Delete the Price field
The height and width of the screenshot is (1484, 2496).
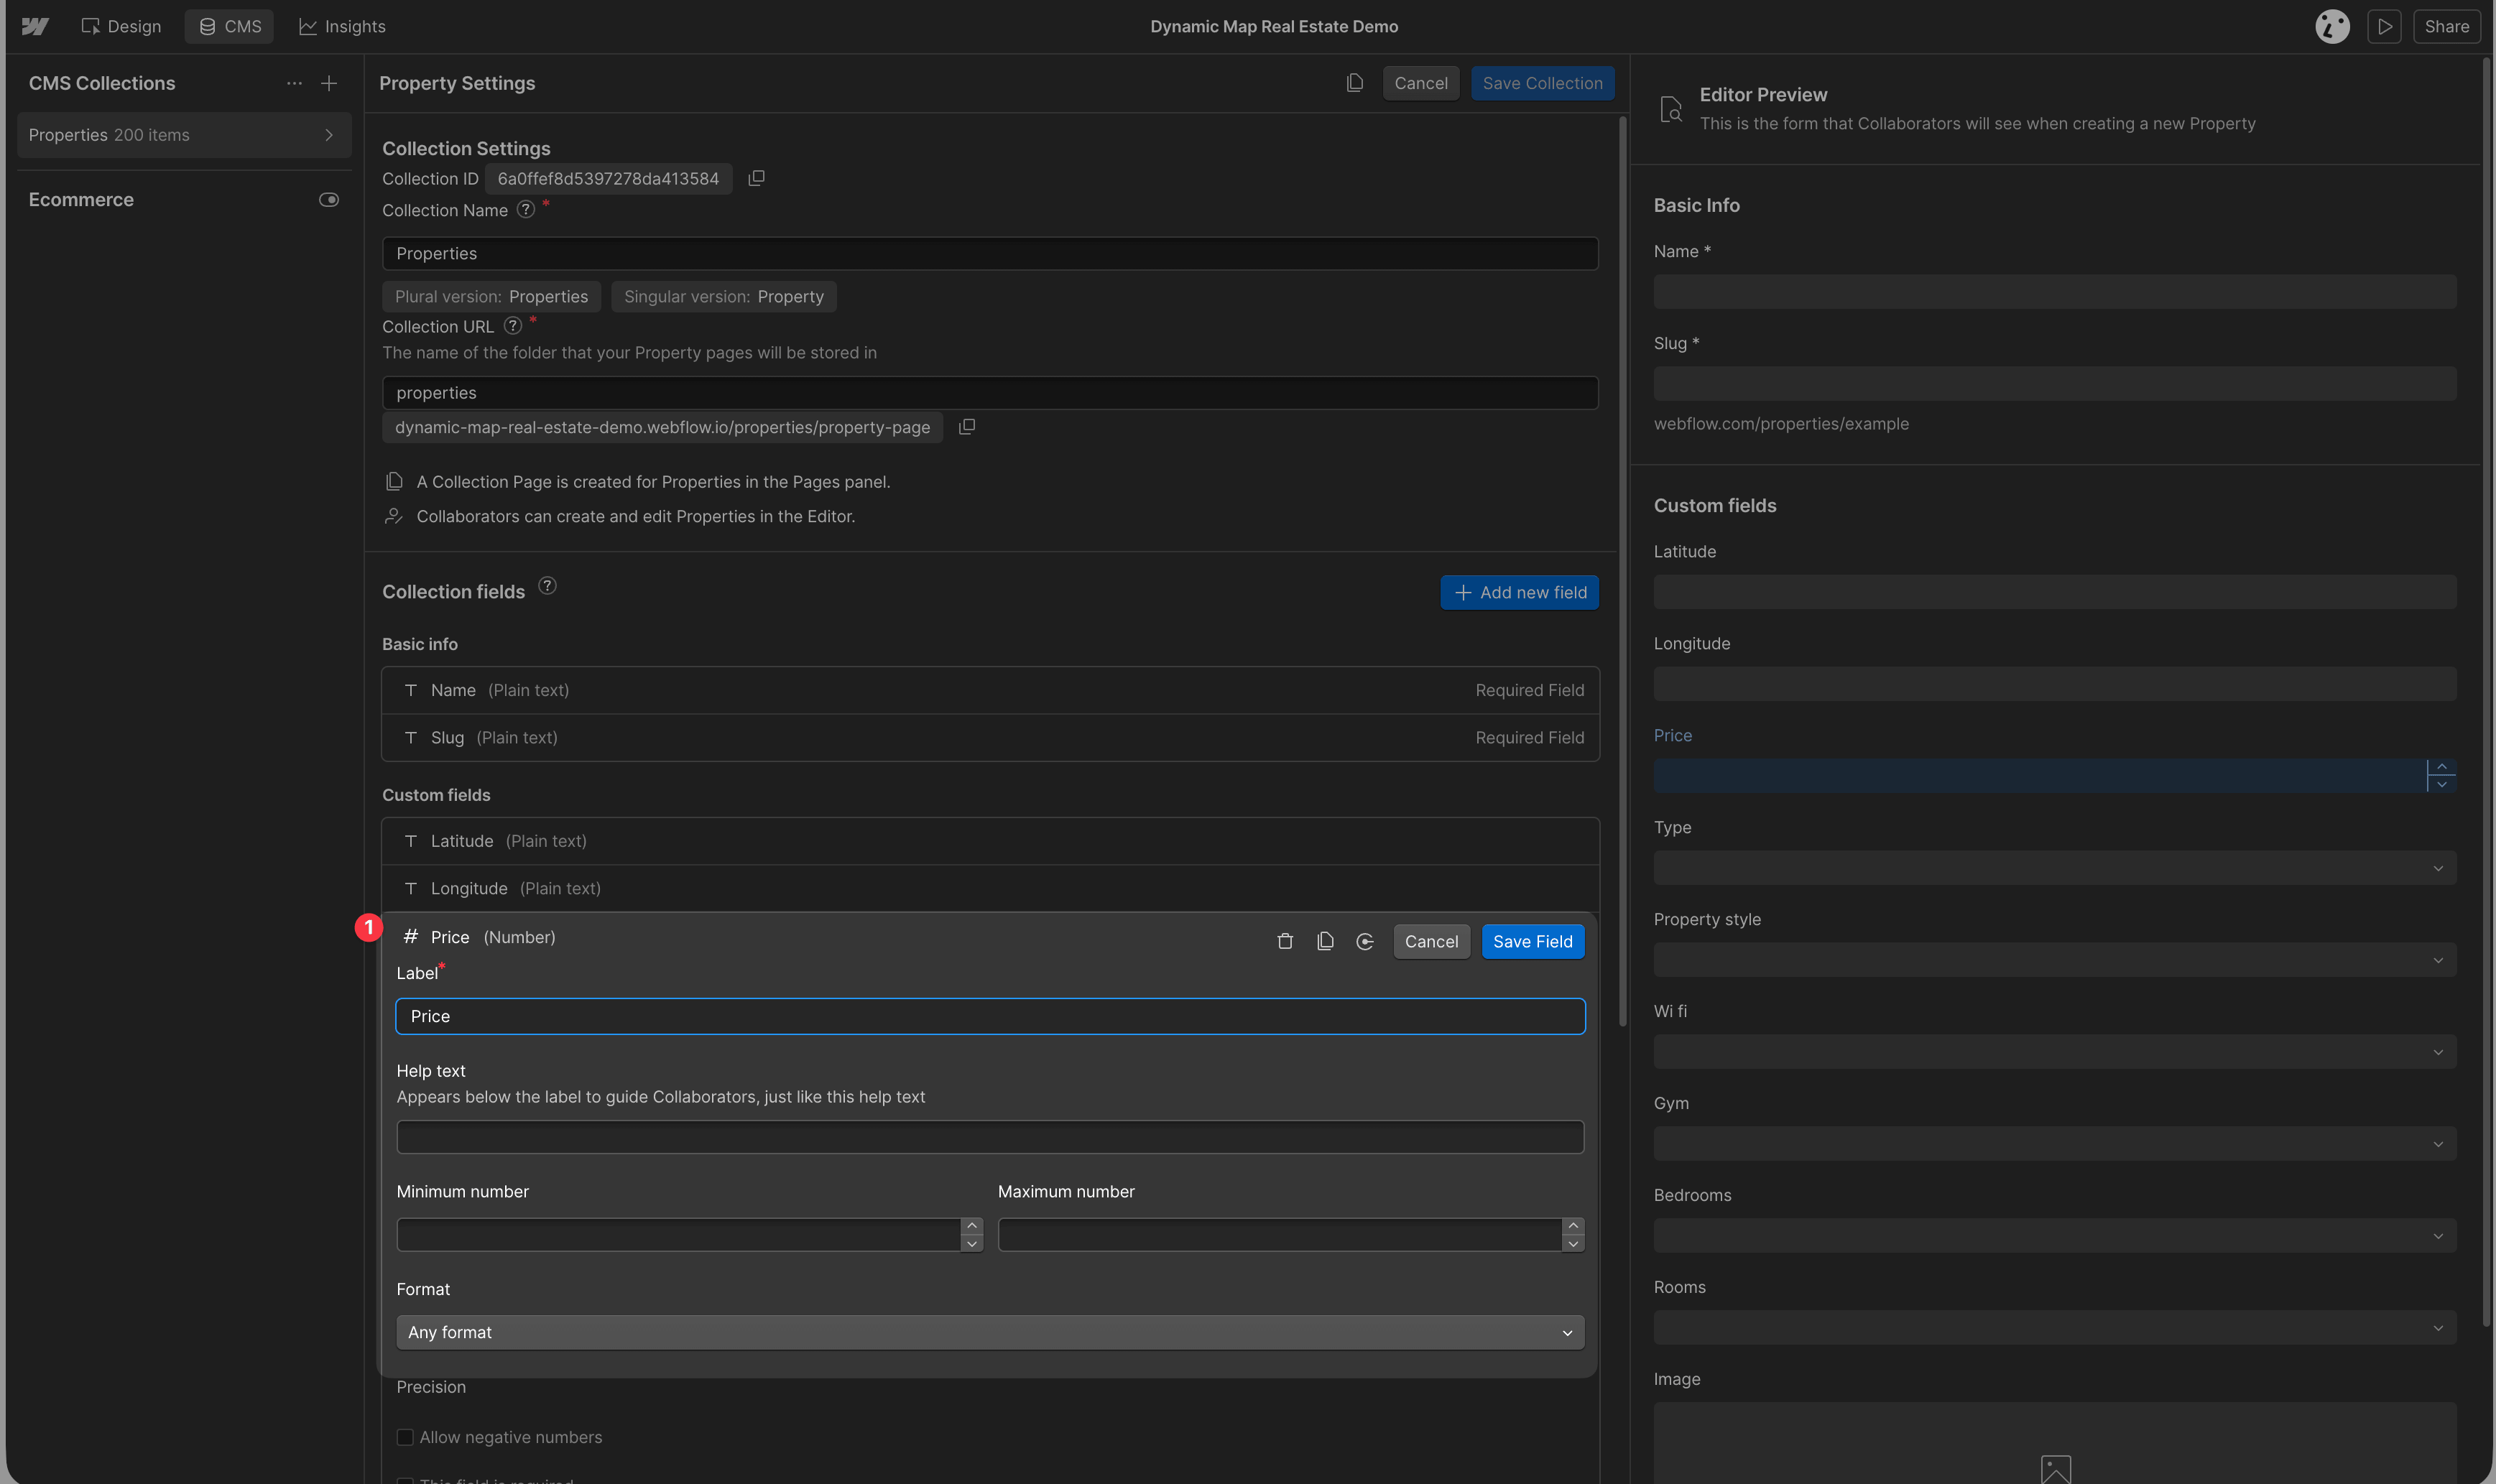(x=1286, y=941)
